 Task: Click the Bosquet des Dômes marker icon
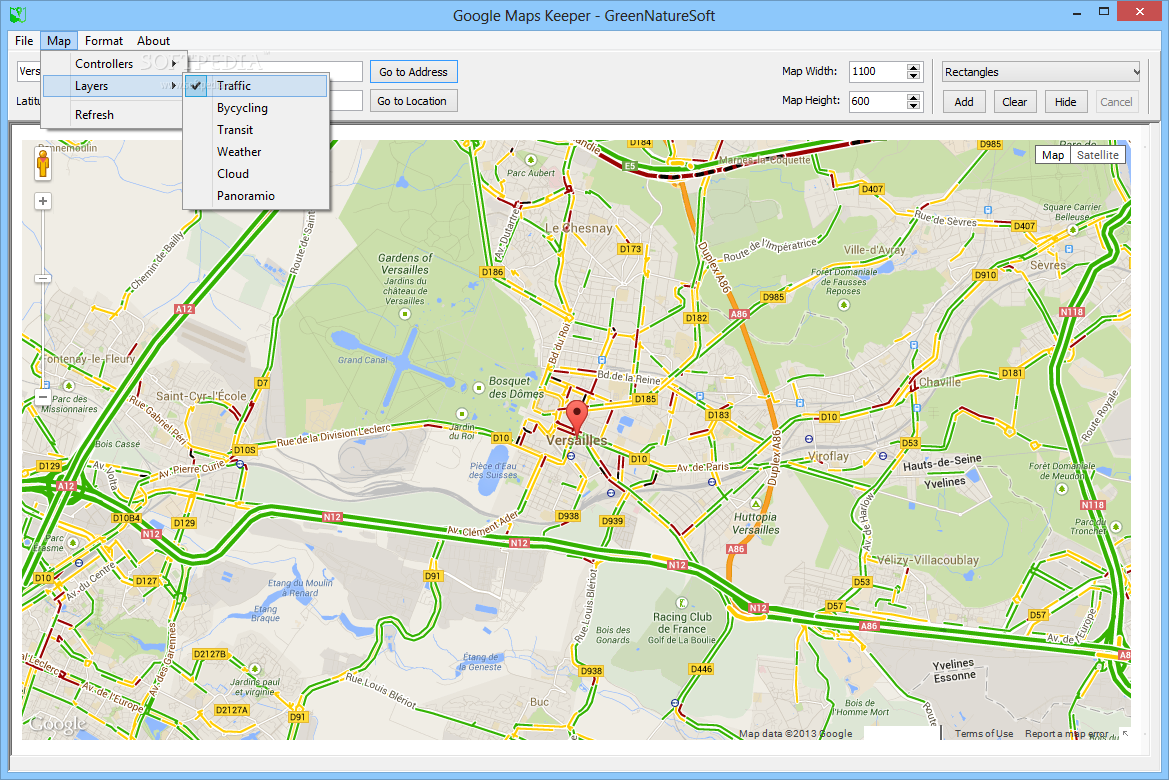(479, 388)
